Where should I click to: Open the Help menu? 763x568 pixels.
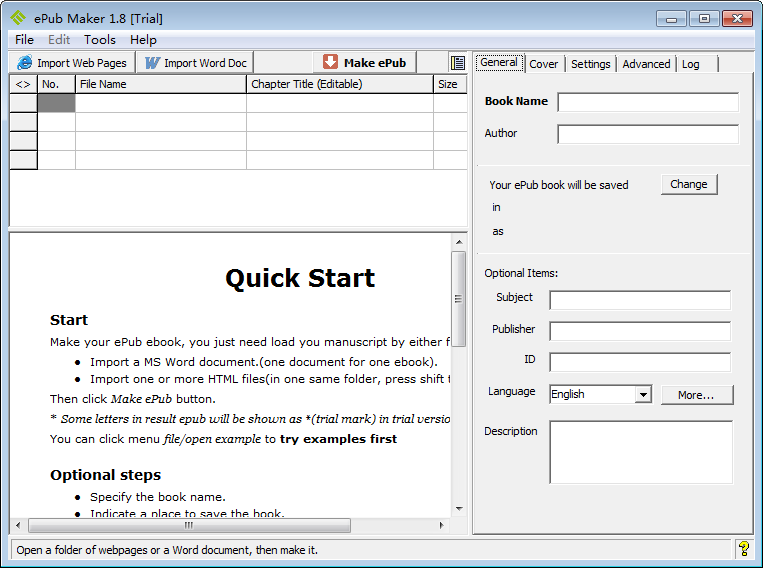[143, 40]
